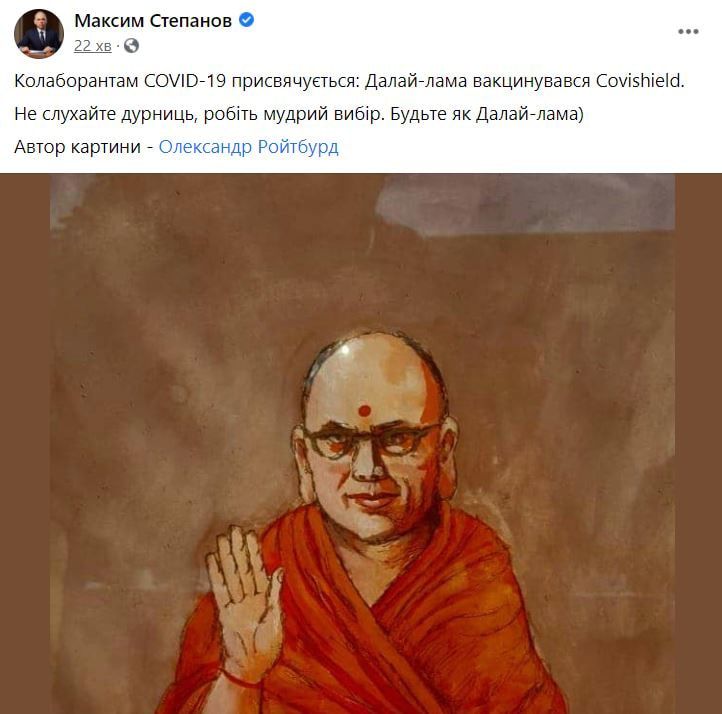Click the red dot on the monk's forehead
Viewport: 722px width, 714px height.
(x=364, y=410)
